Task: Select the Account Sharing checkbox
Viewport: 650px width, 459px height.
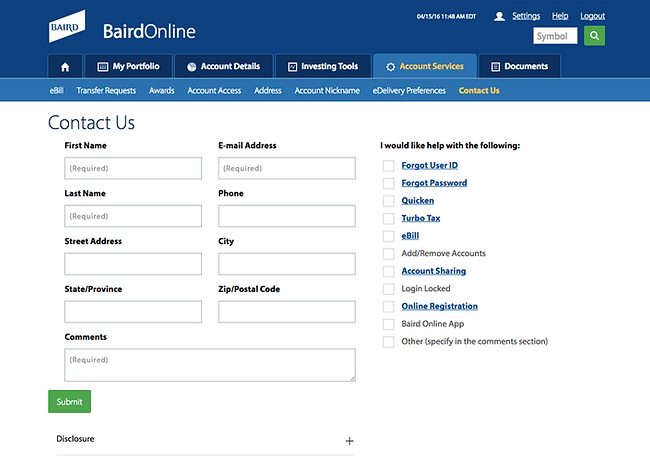Action: click(x=388, y=271)
